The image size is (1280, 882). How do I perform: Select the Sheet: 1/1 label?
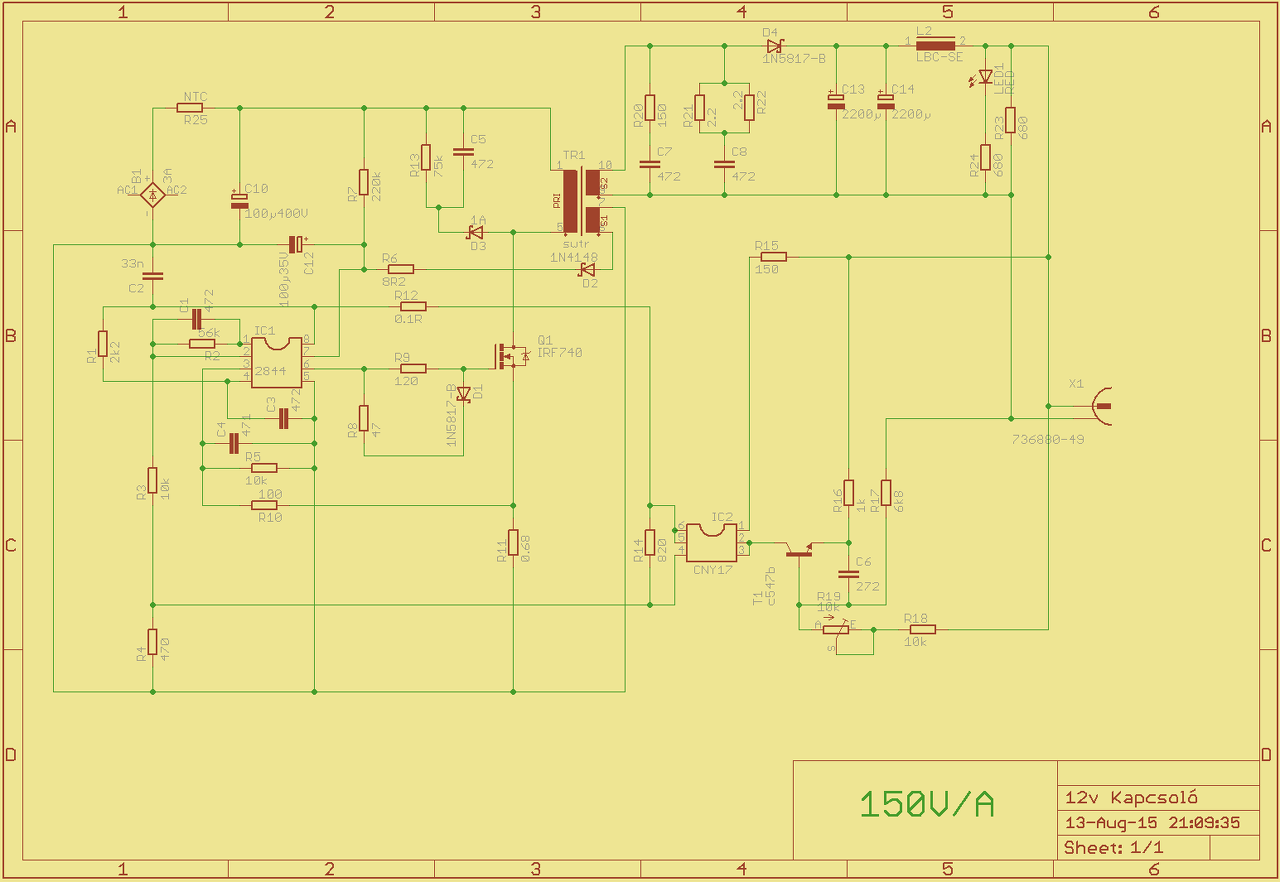1113,847
